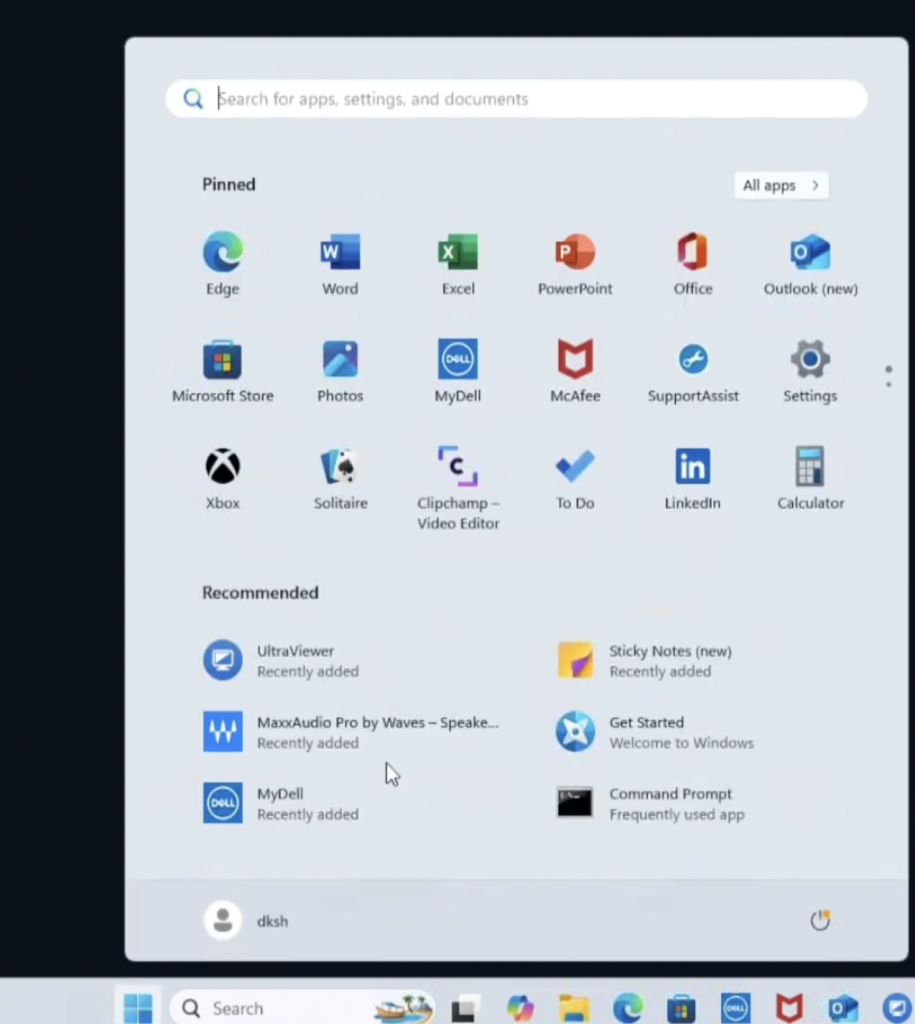
Task: Open Settings from pinned apps
Action: tap(810, 369)
